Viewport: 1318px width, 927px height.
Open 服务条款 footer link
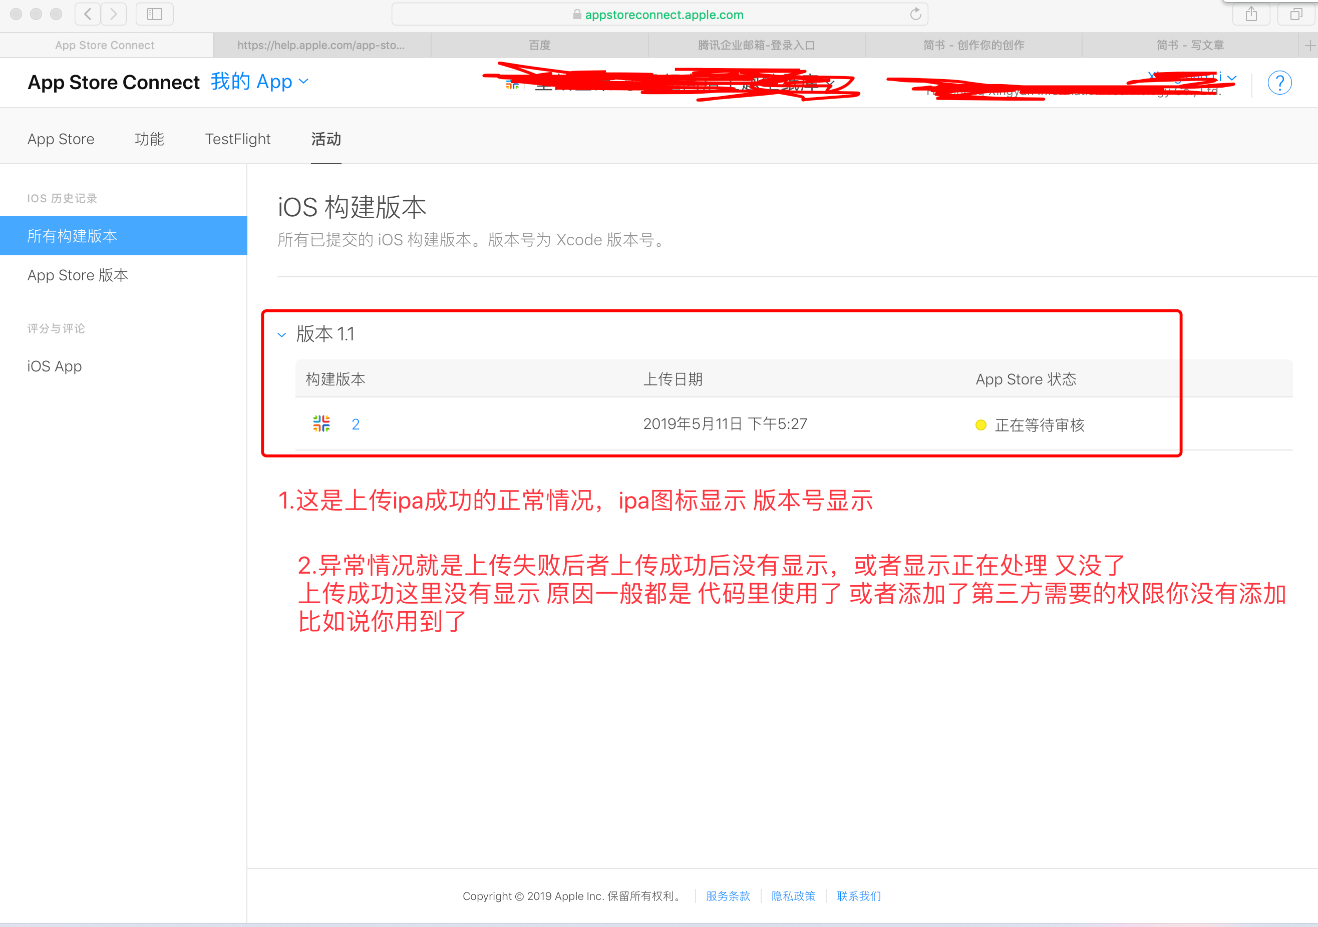[728, 896]
